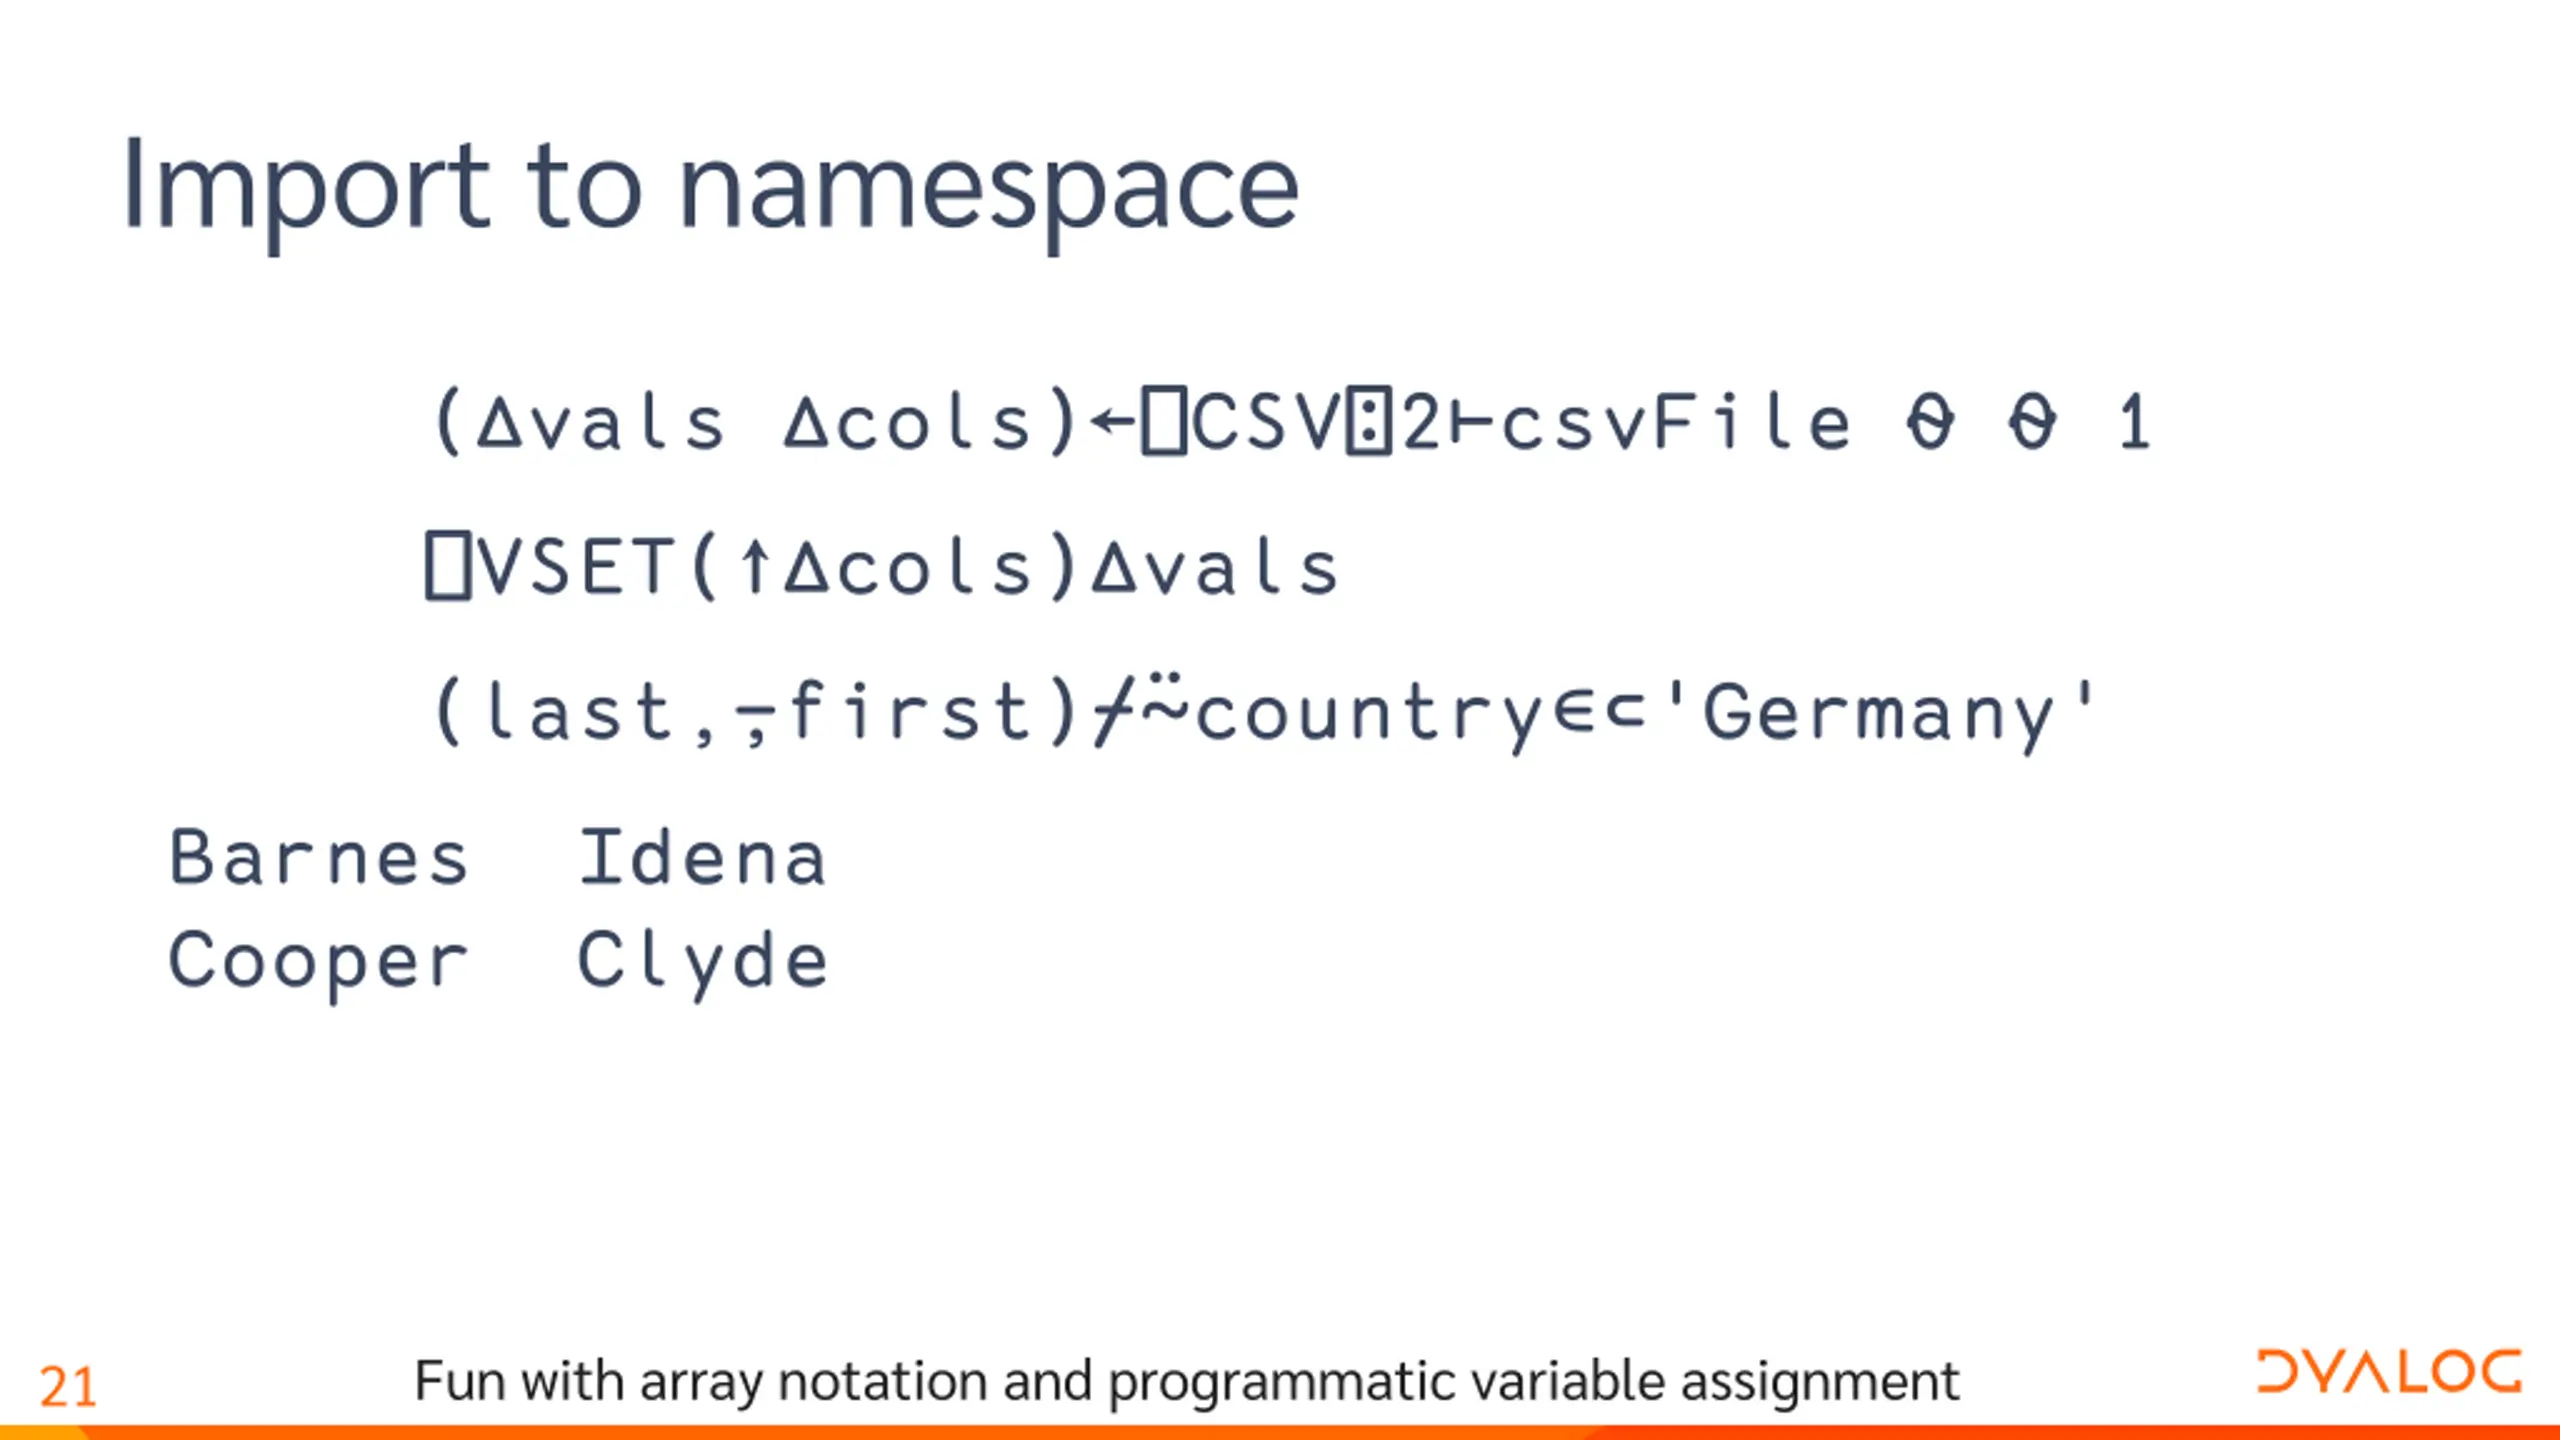Image resolution: width=2560 pixels, height=1440 pixels.
Task: Click the code line '⎕VSET(↑∆cols)∆vals'
Action: [882, 567]
